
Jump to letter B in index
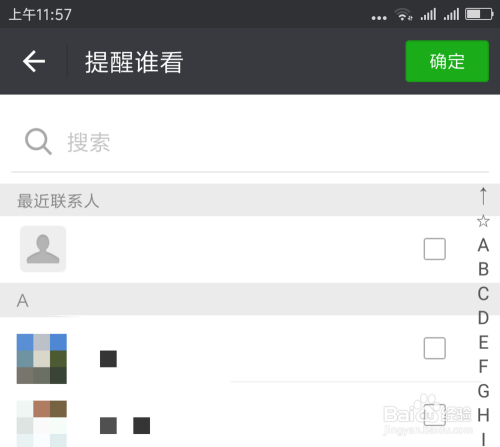(483, 269)
